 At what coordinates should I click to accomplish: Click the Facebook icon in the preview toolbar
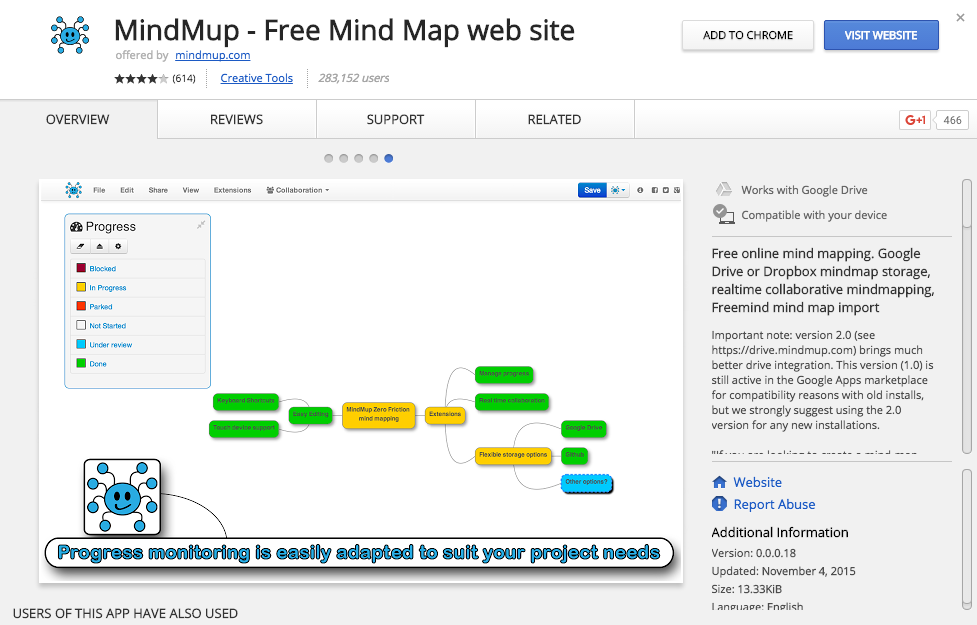click(654, 190)
